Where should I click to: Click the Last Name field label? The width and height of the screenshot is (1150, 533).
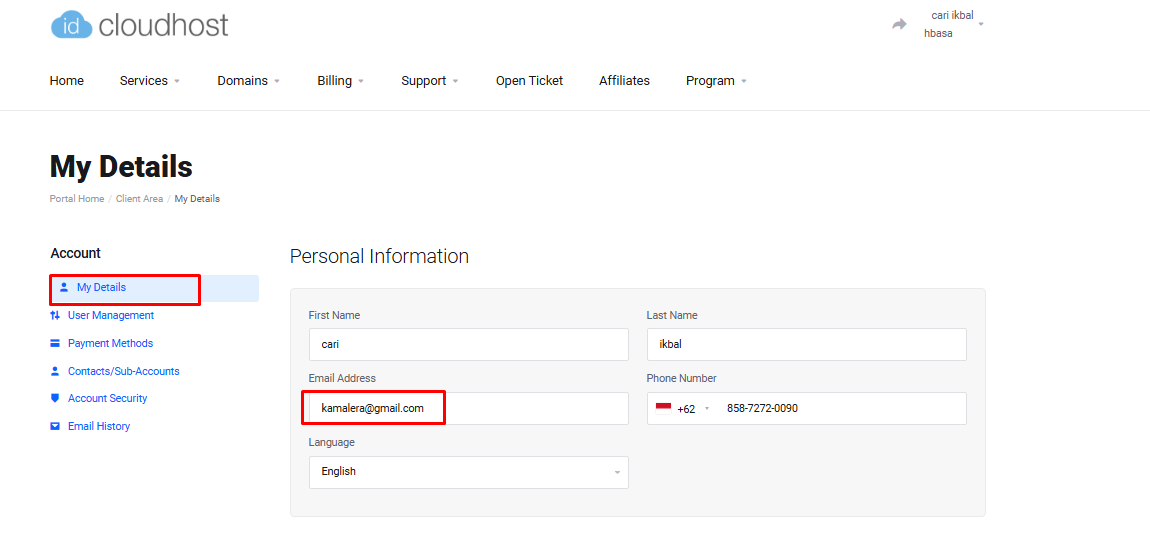point(672,315)
